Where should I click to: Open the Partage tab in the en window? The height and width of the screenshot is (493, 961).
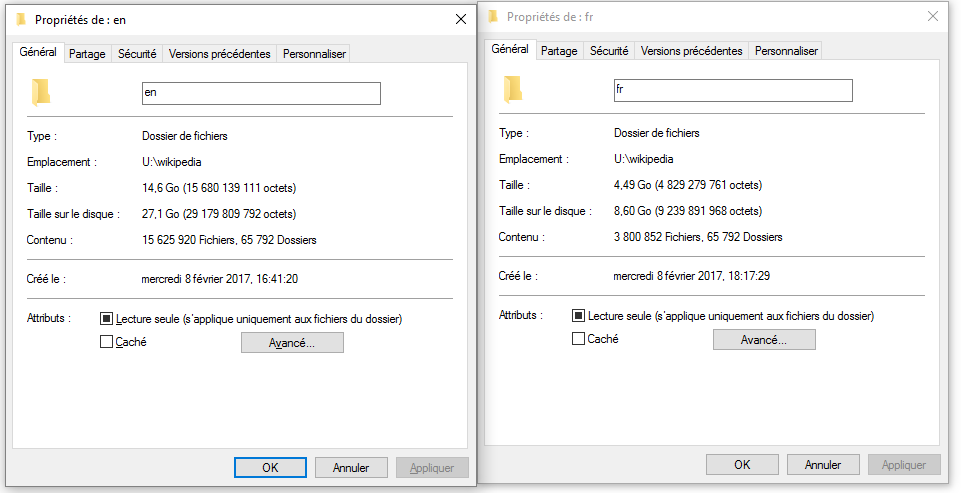point(87,54)
